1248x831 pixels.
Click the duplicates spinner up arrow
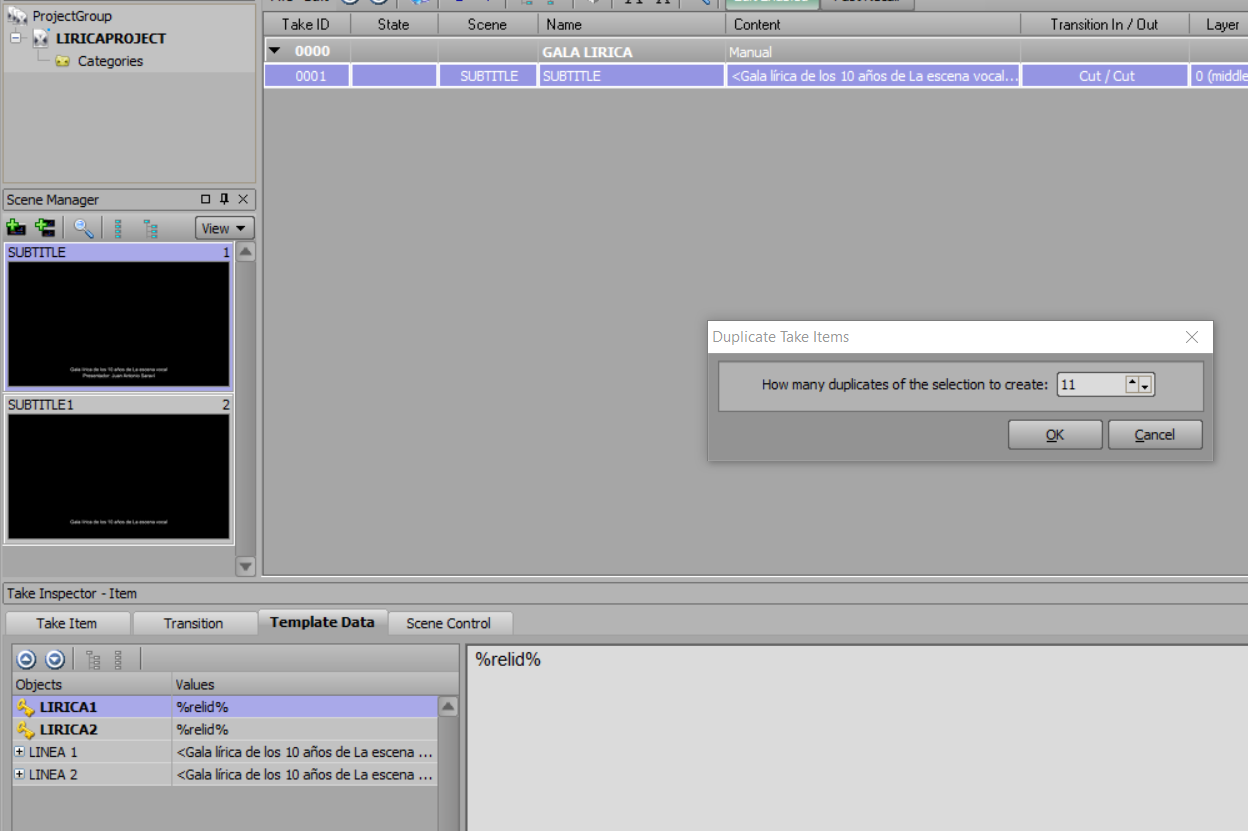[1133, 384]
